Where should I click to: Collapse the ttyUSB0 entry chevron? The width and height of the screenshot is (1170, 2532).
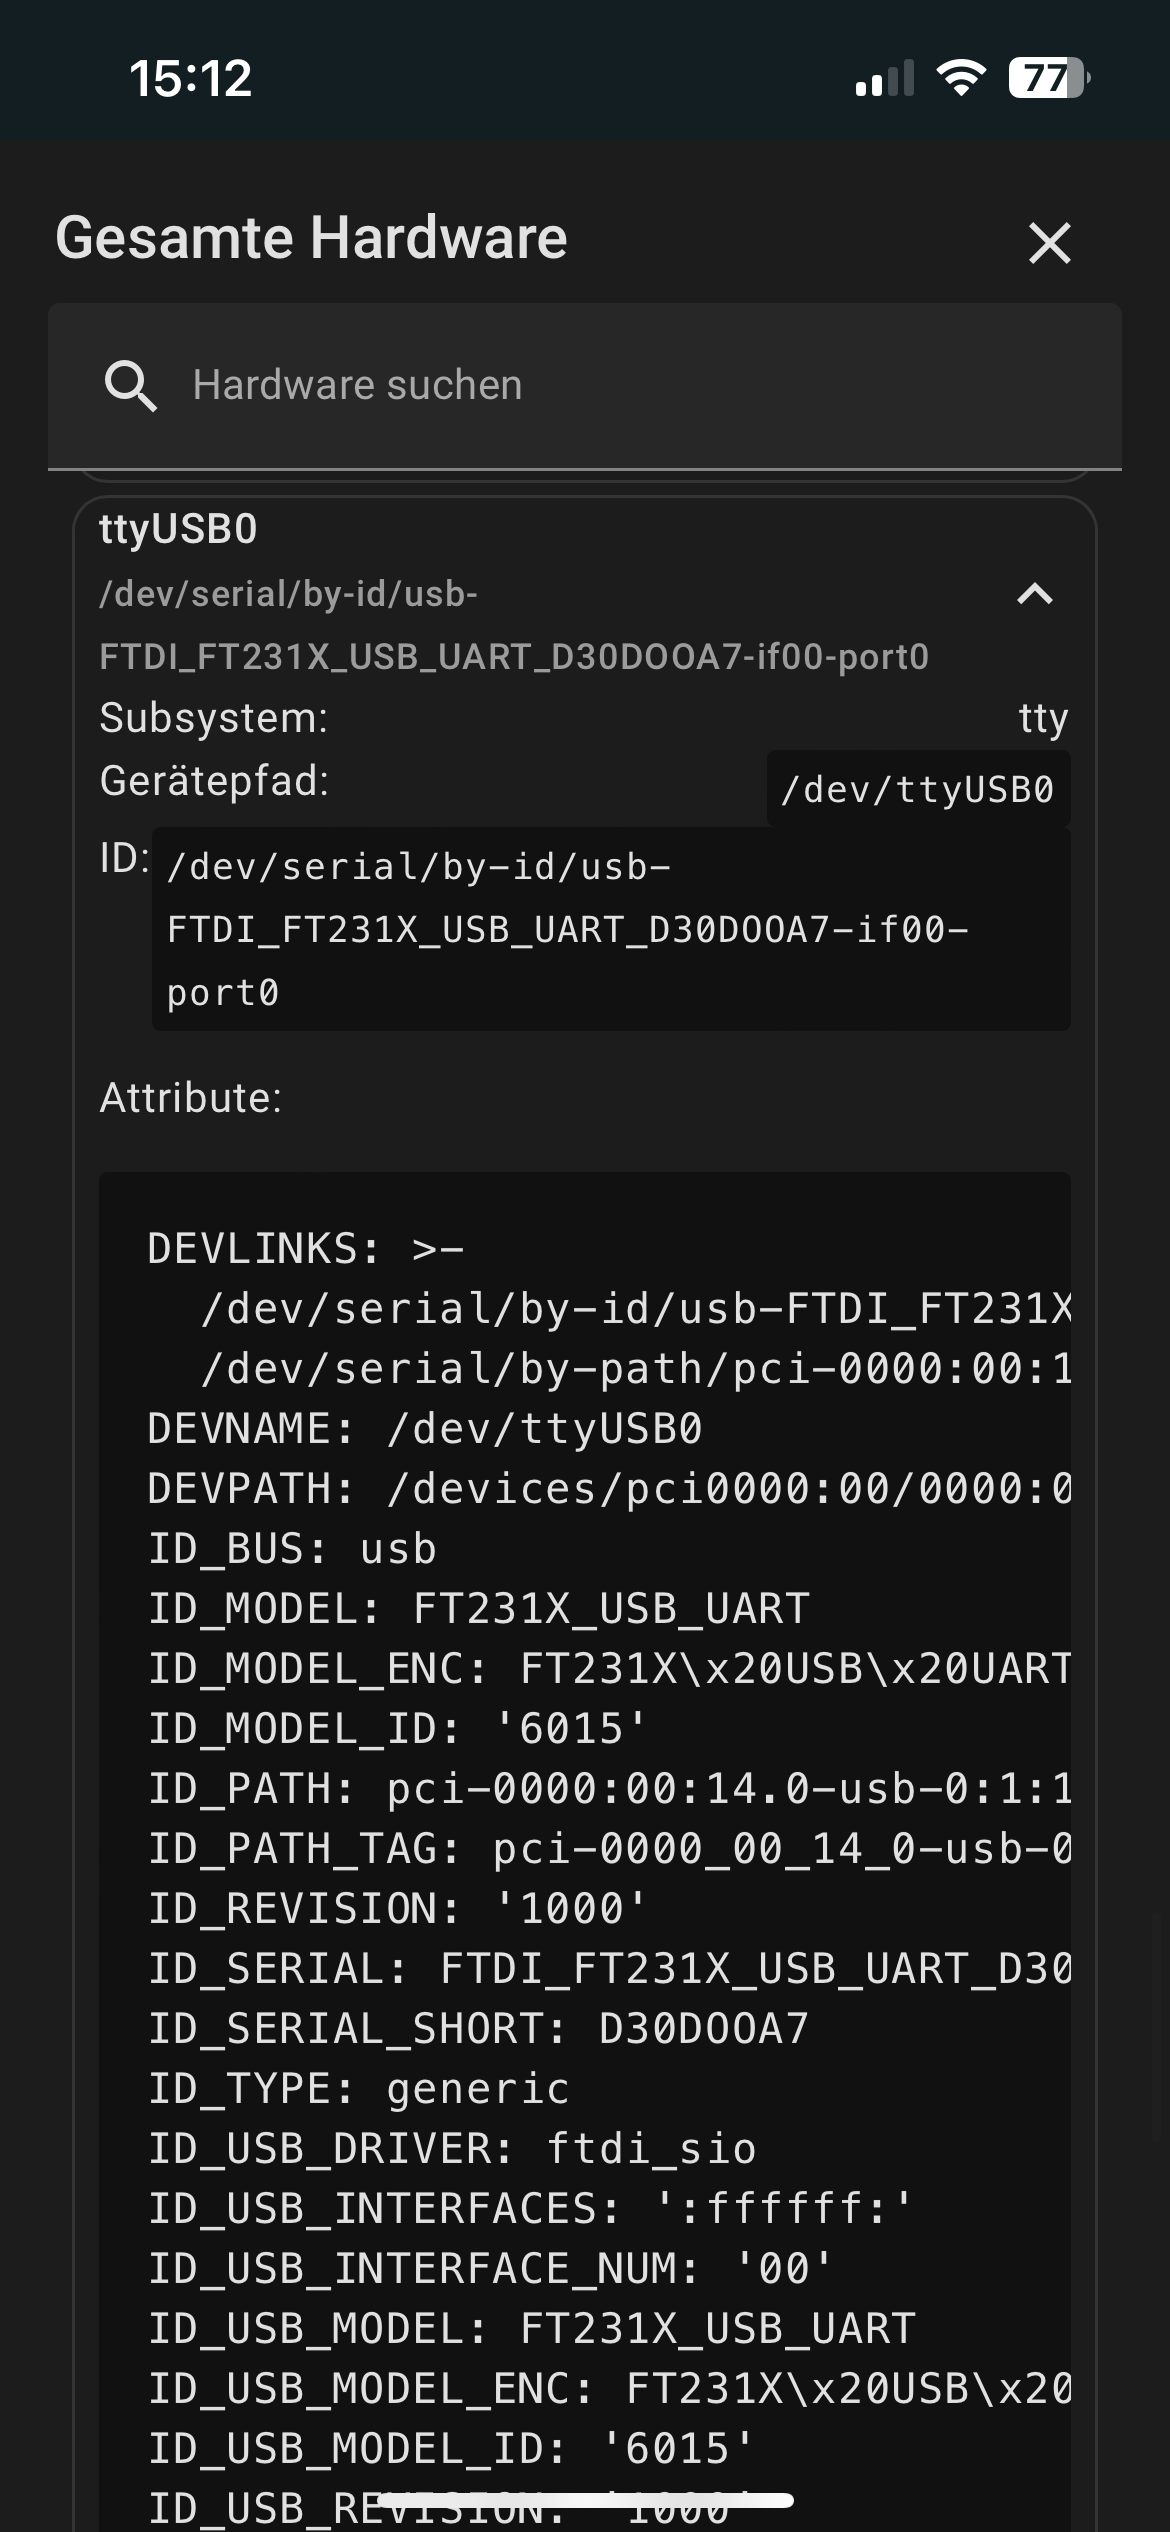tap(1035, 595)
